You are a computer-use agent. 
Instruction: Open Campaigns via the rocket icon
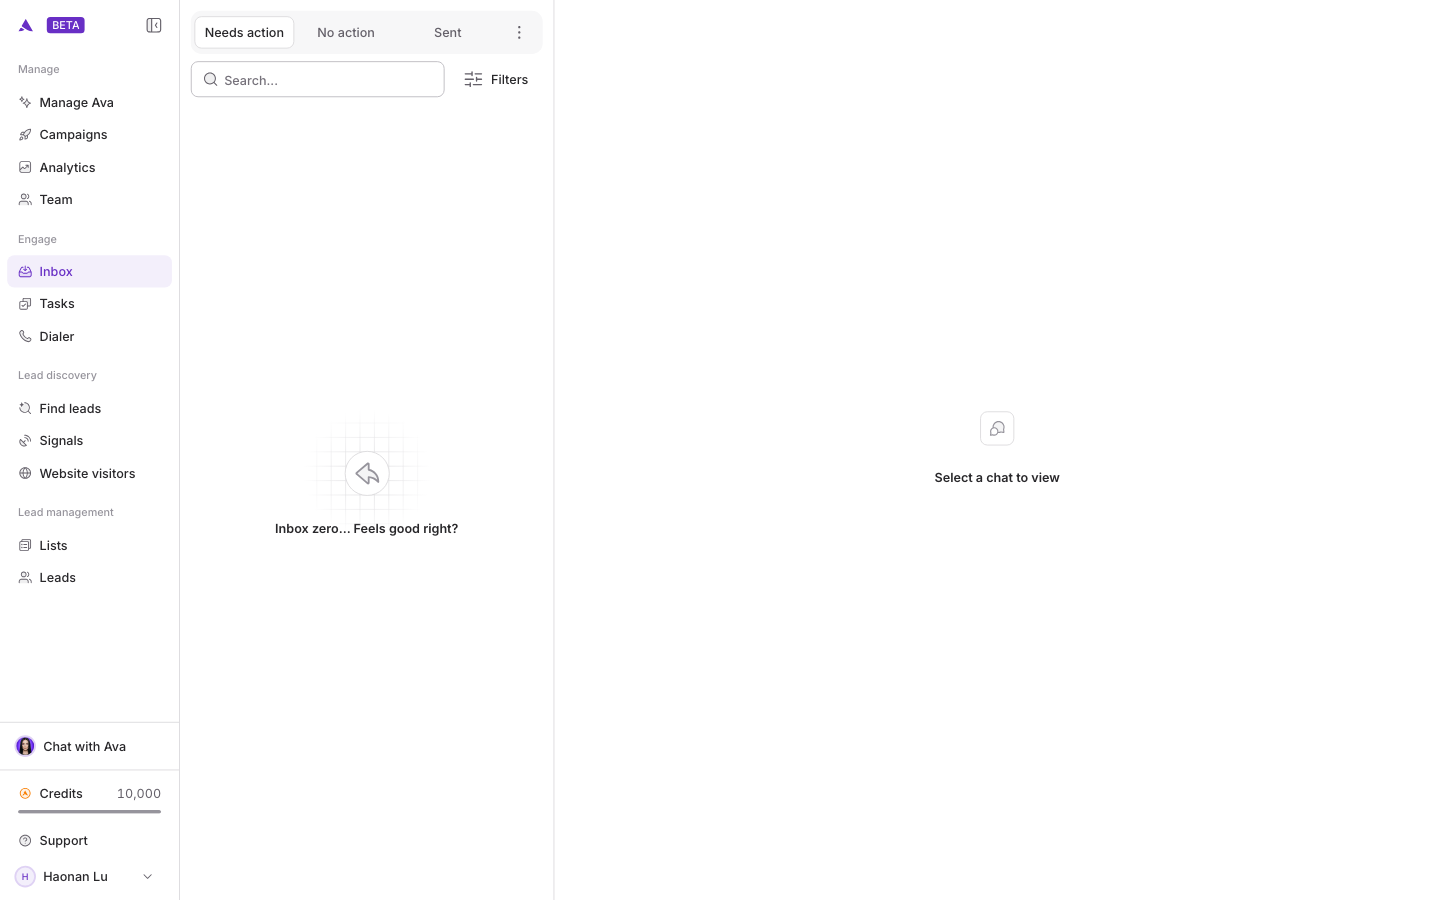pos(25,135)
